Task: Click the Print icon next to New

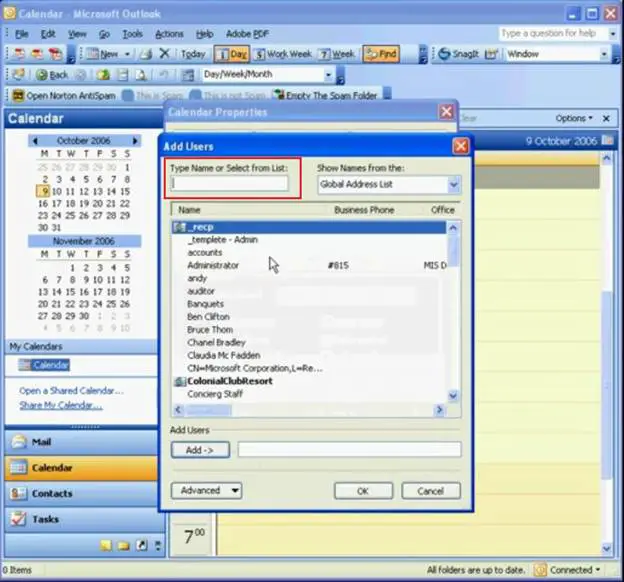Action: 146,54
